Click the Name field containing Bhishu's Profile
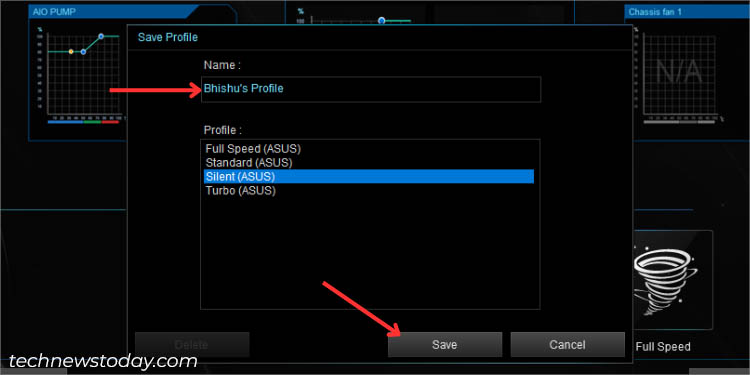The width and height of the screenshot is (750, 375). pos(371,89)
